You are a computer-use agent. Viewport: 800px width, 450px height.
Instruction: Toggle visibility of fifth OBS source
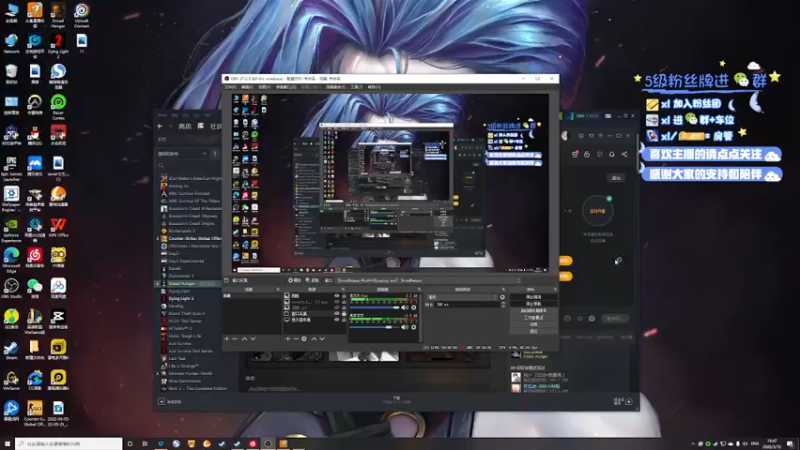click(336, 320)
